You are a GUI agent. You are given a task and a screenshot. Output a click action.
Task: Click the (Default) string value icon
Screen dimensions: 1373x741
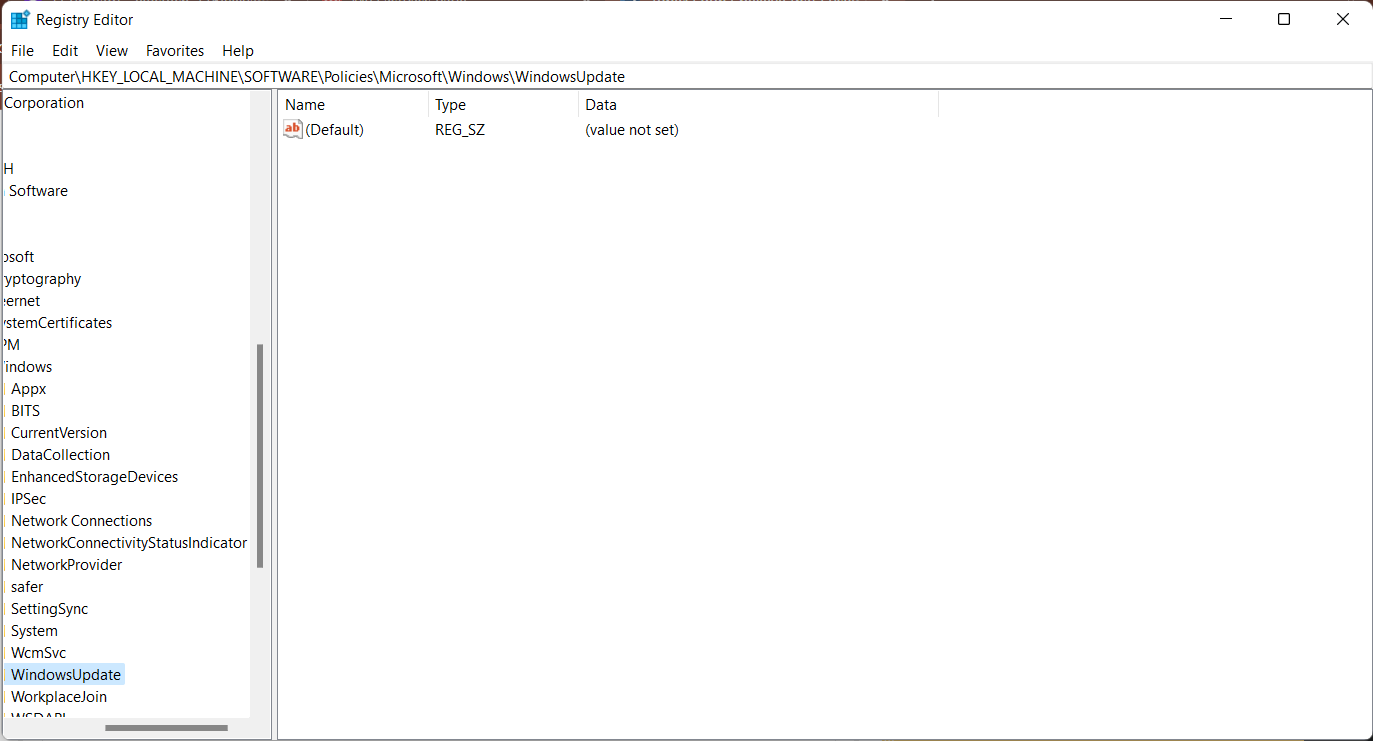pyautogui.click(x=293, y=129)
